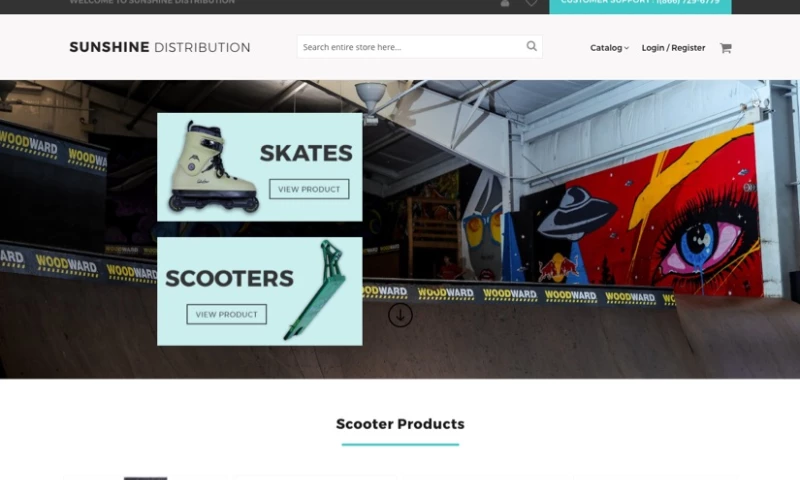Click View Product under Skates
Screen dimensions: 800x480
(x=309, y=189)
